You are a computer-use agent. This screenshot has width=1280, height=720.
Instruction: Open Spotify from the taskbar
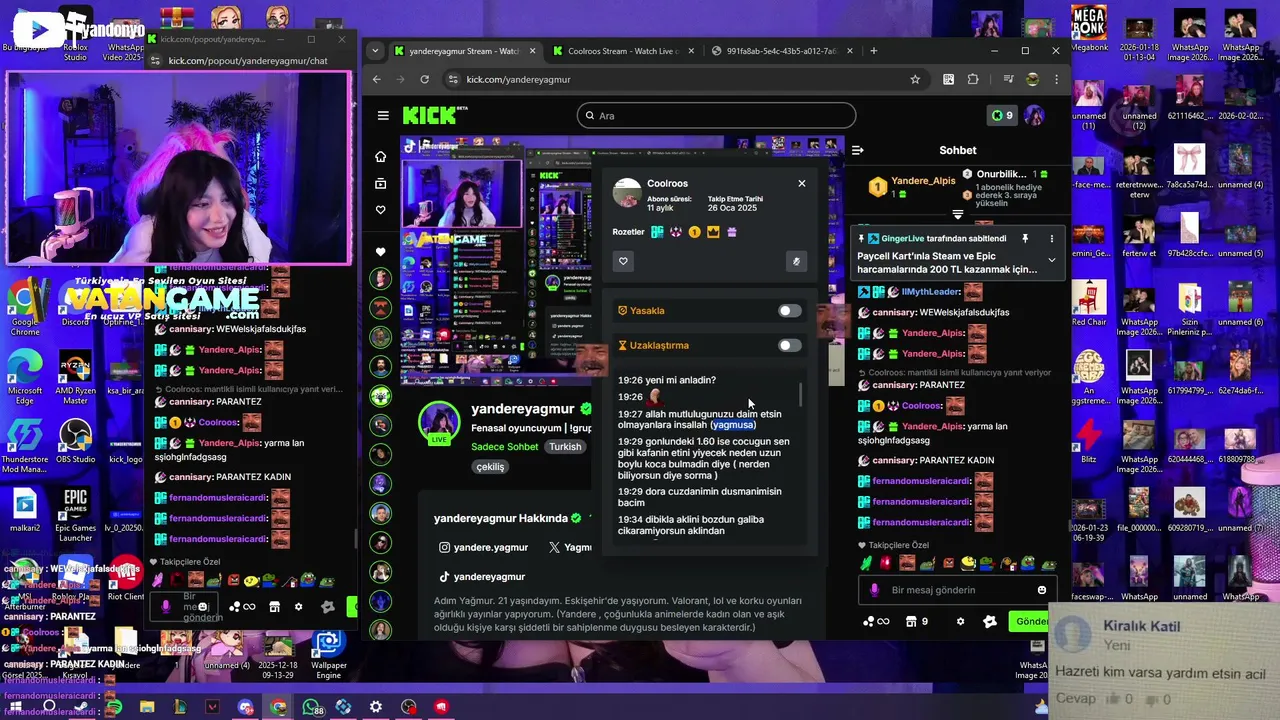114,707
